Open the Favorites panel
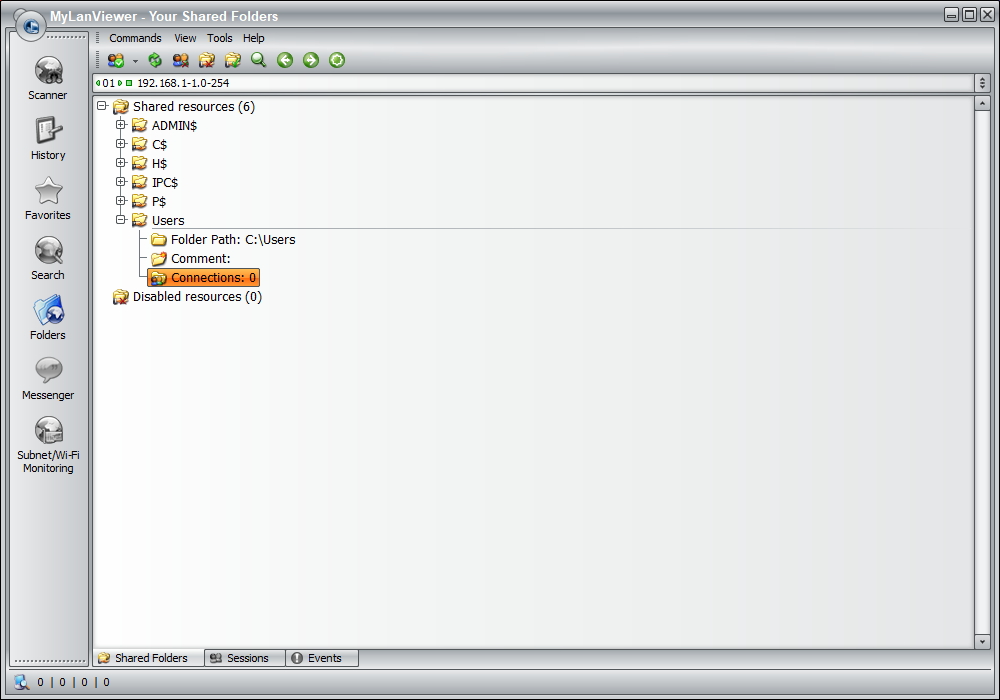 click(48, 198)
